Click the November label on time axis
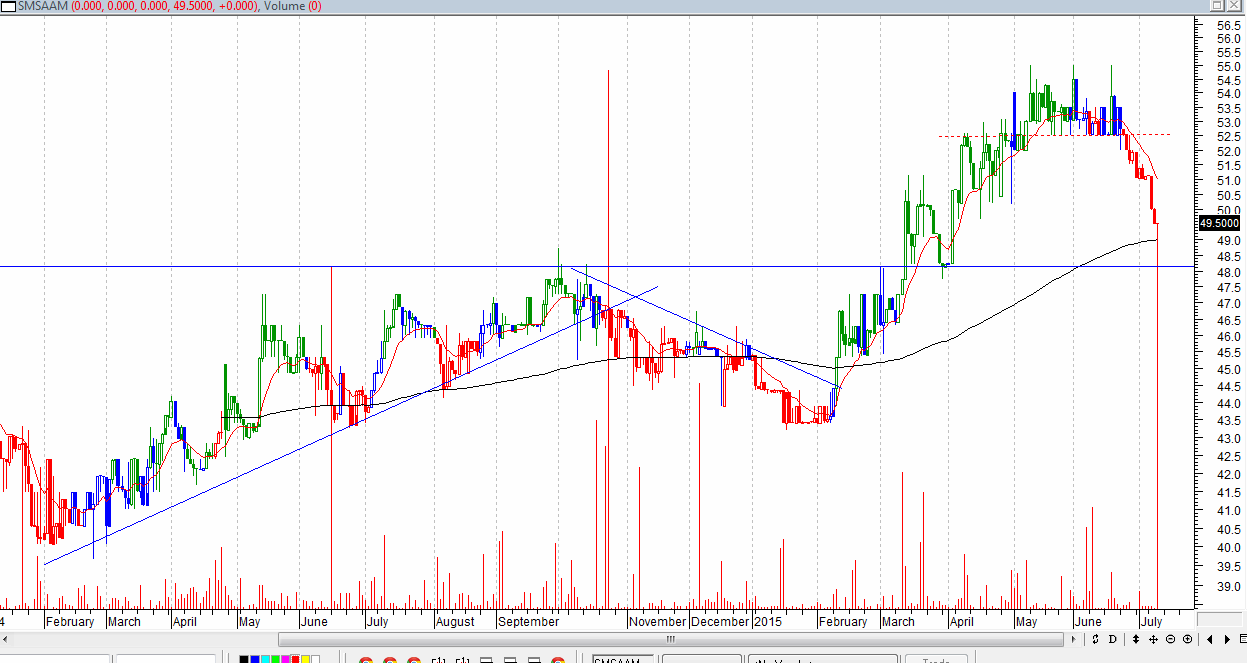Image resolution: width=1250 pixels, height=663 pixels. coord(657,621)
